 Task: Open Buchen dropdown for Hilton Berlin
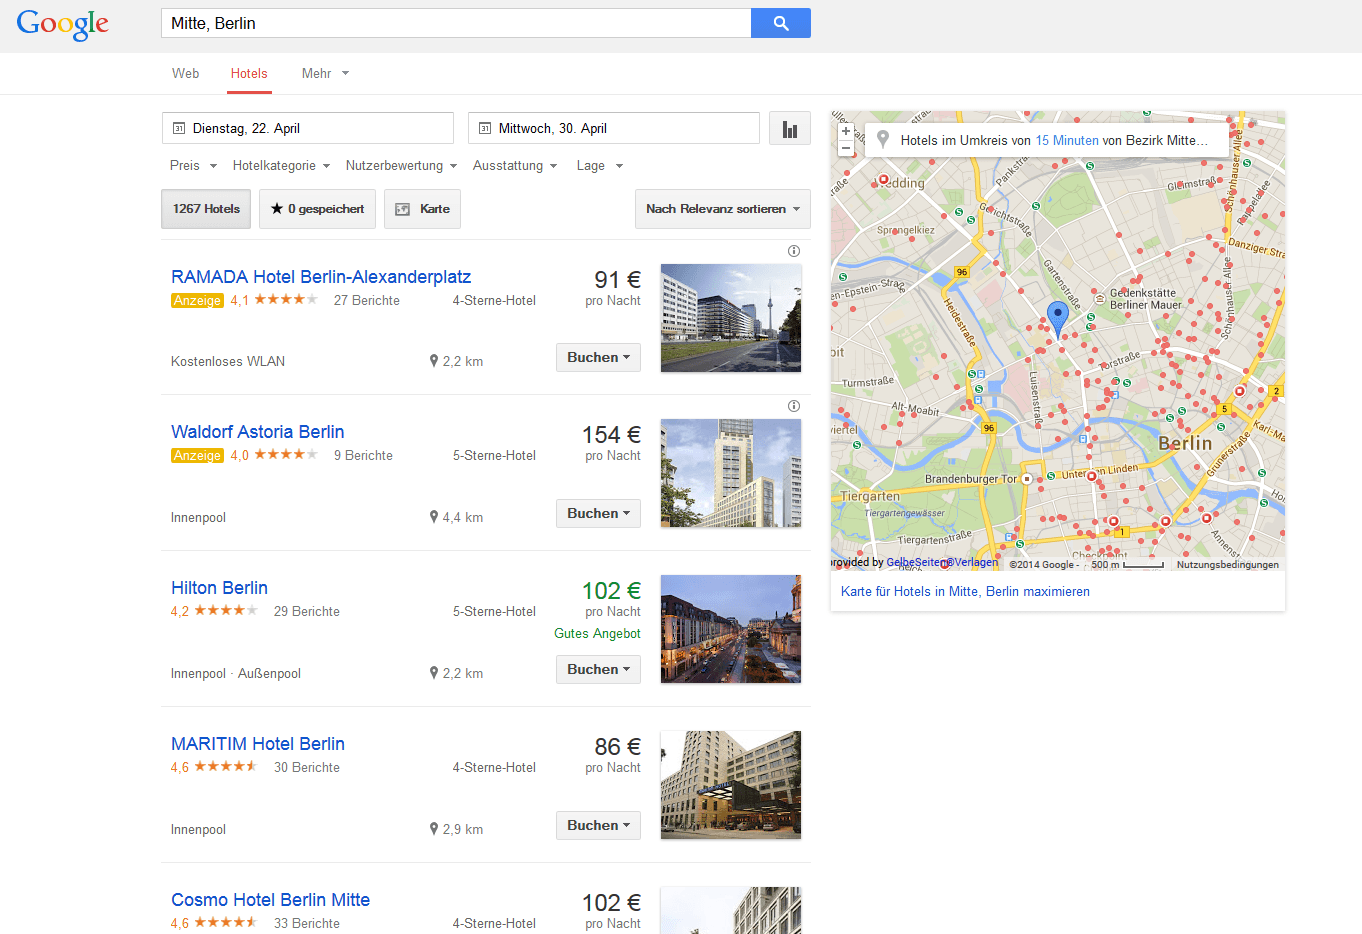click(598, 669)
